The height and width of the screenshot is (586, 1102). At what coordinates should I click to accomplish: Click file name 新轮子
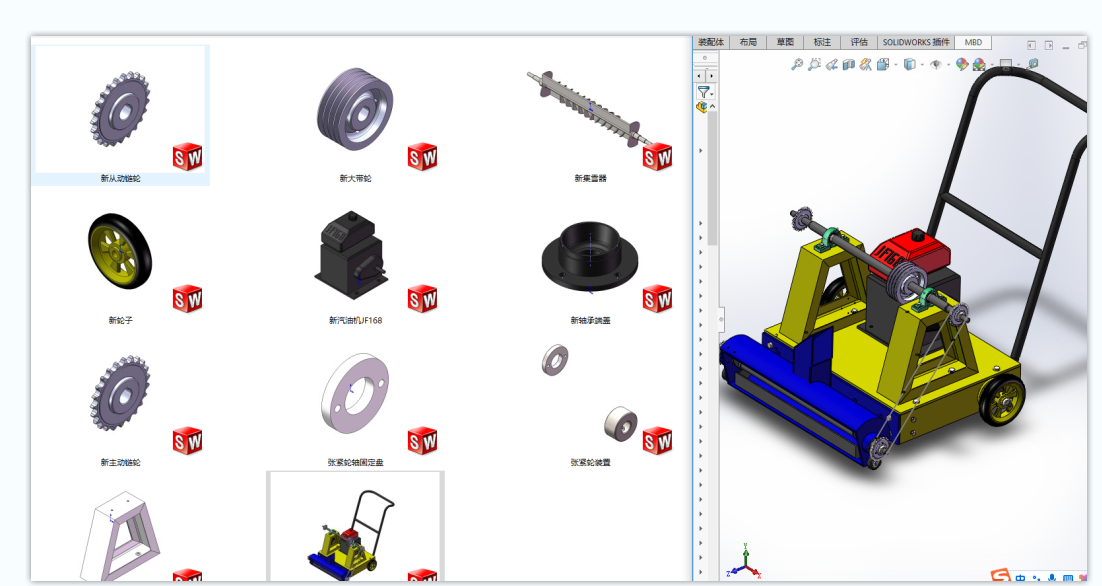(x=120, y=320)
